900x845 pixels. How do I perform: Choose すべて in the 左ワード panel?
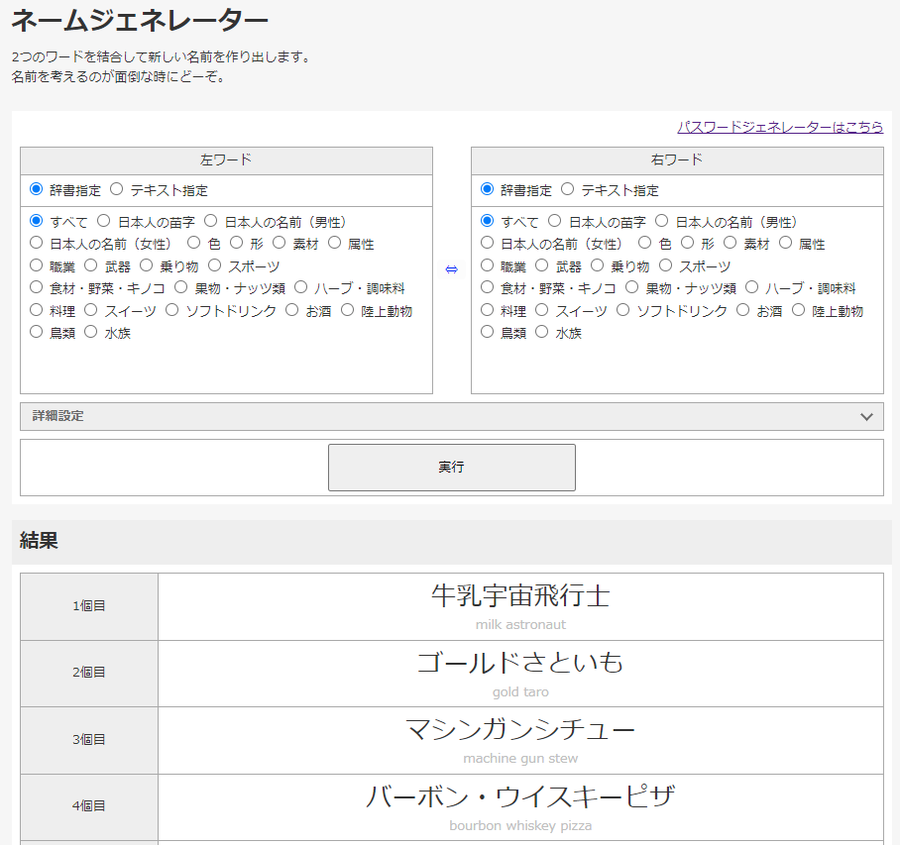(x=36, y=220)
